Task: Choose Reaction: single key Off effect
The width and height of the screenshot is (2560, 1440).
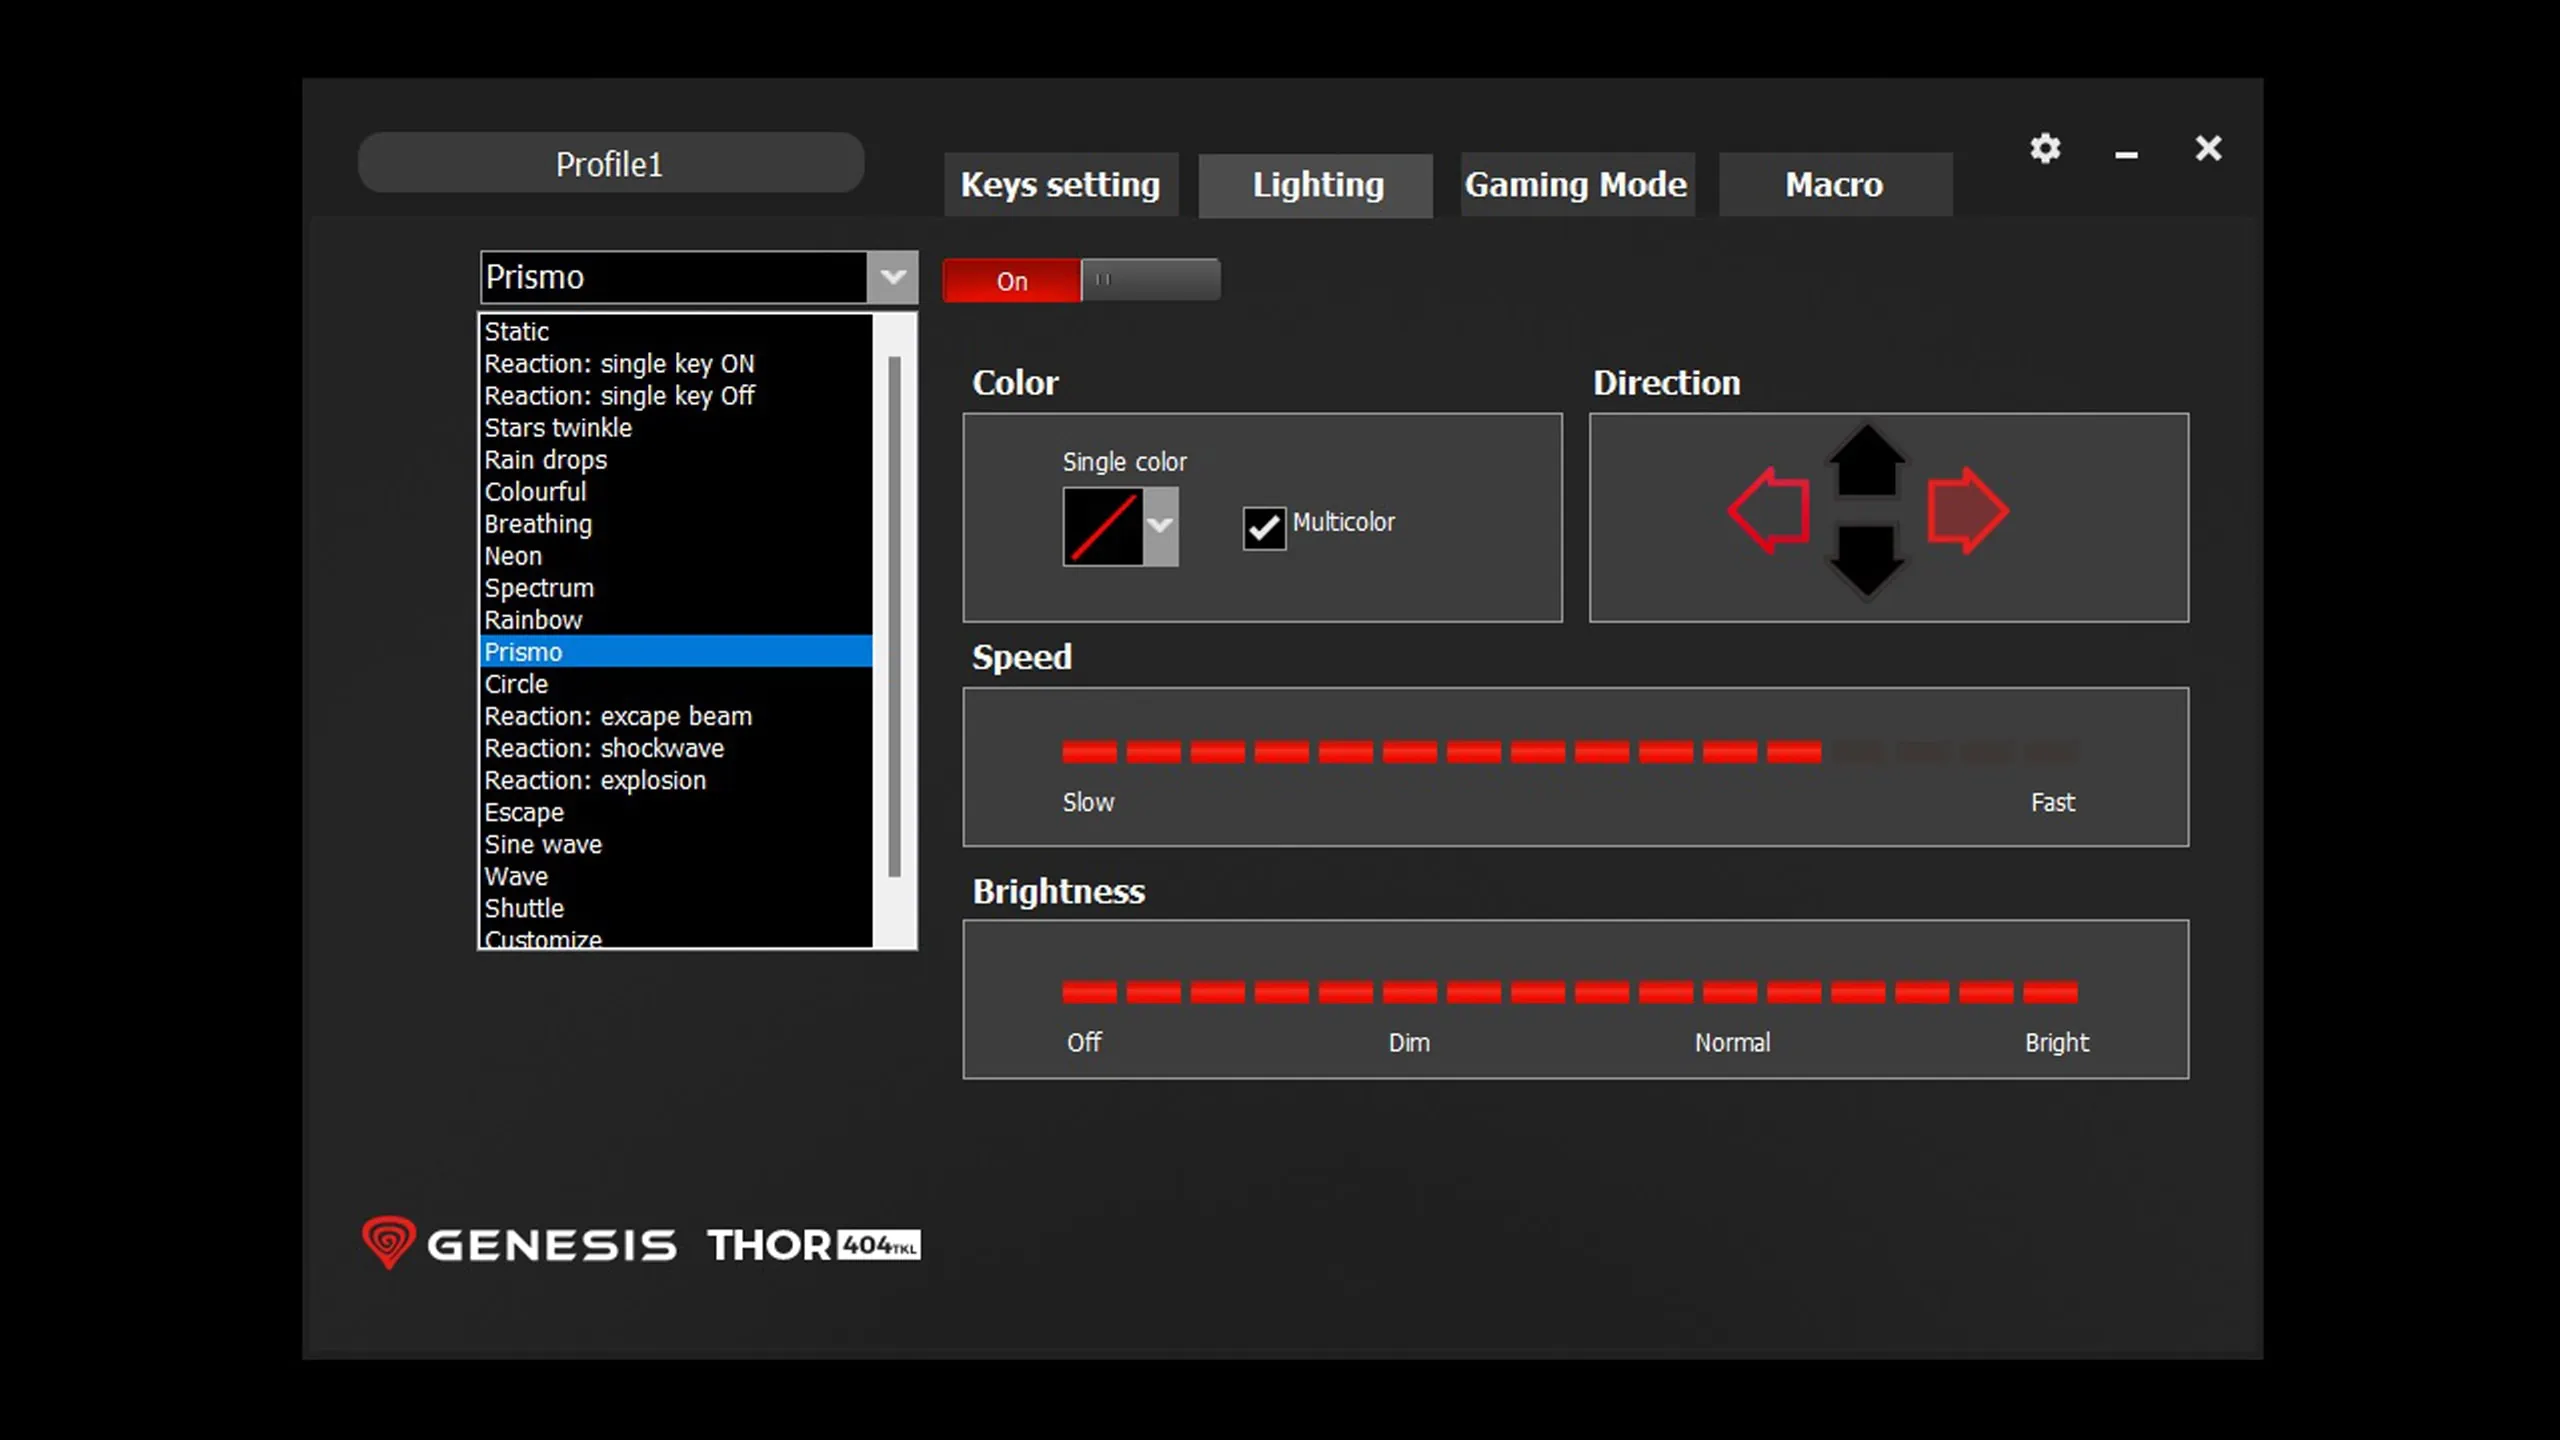Action: click(x=676, y=395)
